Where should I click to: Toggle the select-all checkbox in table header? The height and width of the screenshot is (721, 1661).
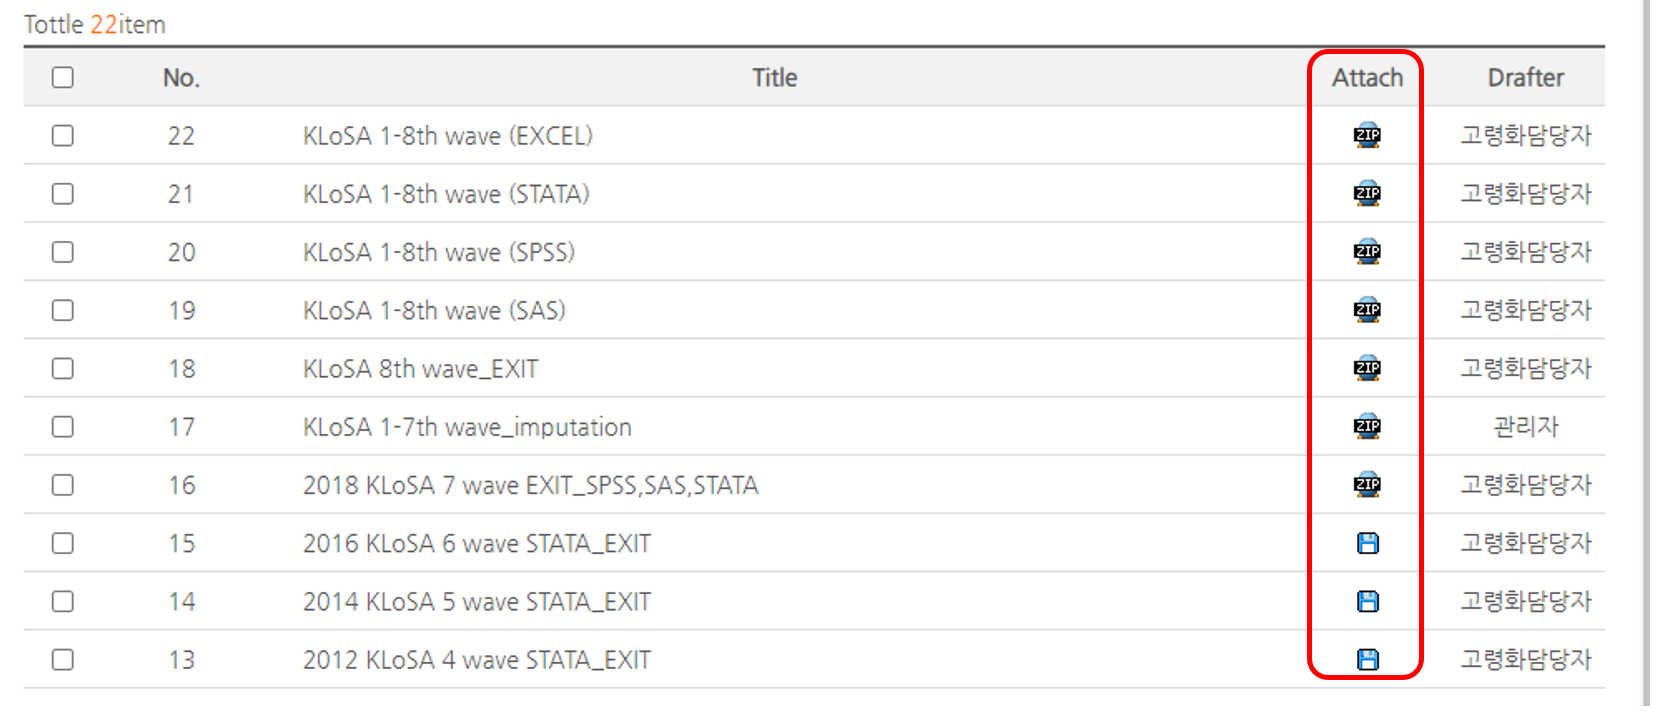[x=63, y=77]
